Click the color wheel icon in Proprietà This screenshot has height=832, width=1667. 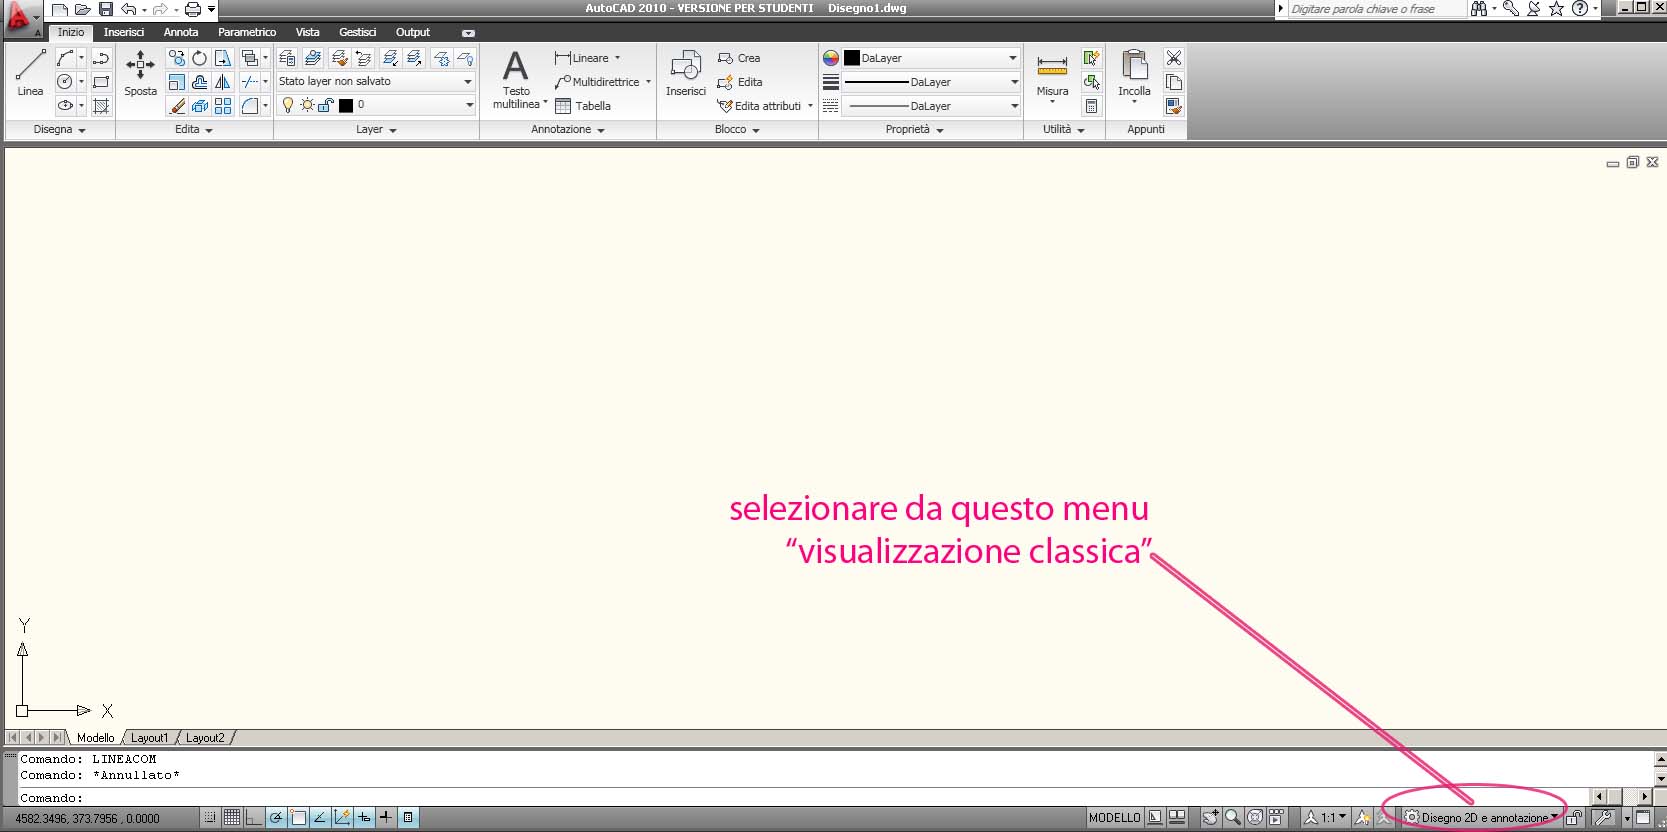[831, 58]
